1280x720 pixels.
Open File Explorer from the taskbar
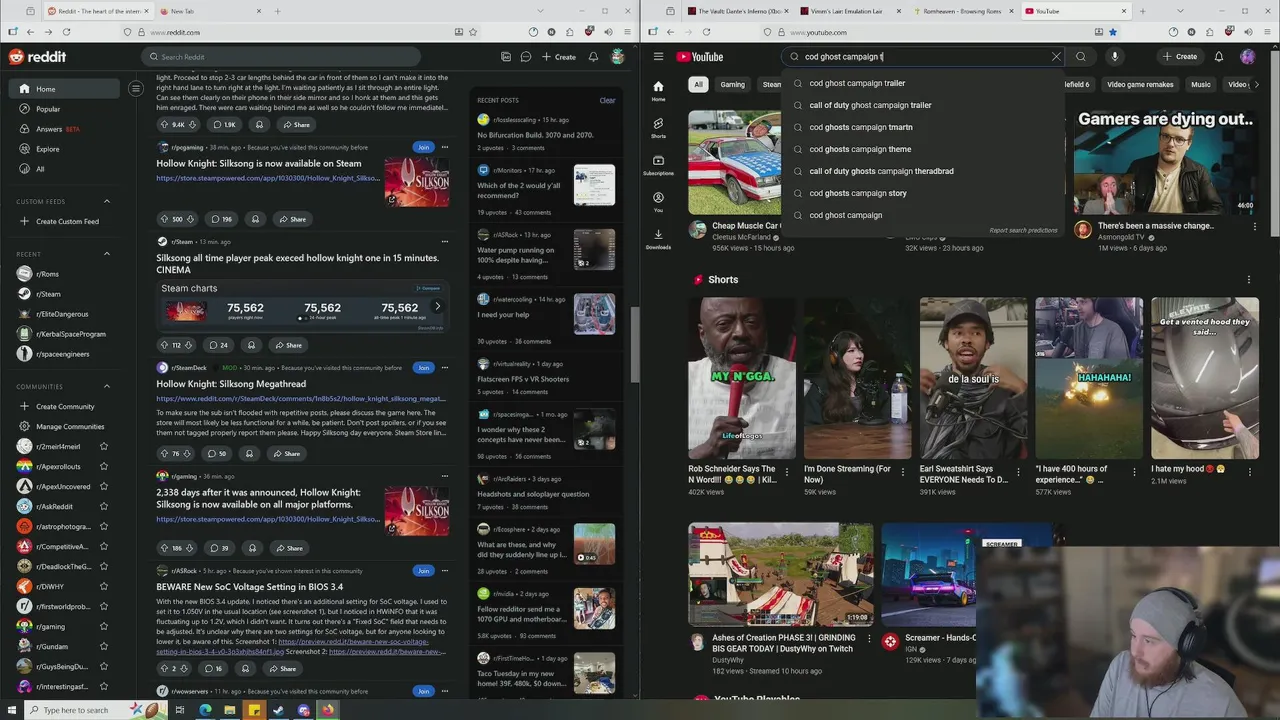[229, 710]
